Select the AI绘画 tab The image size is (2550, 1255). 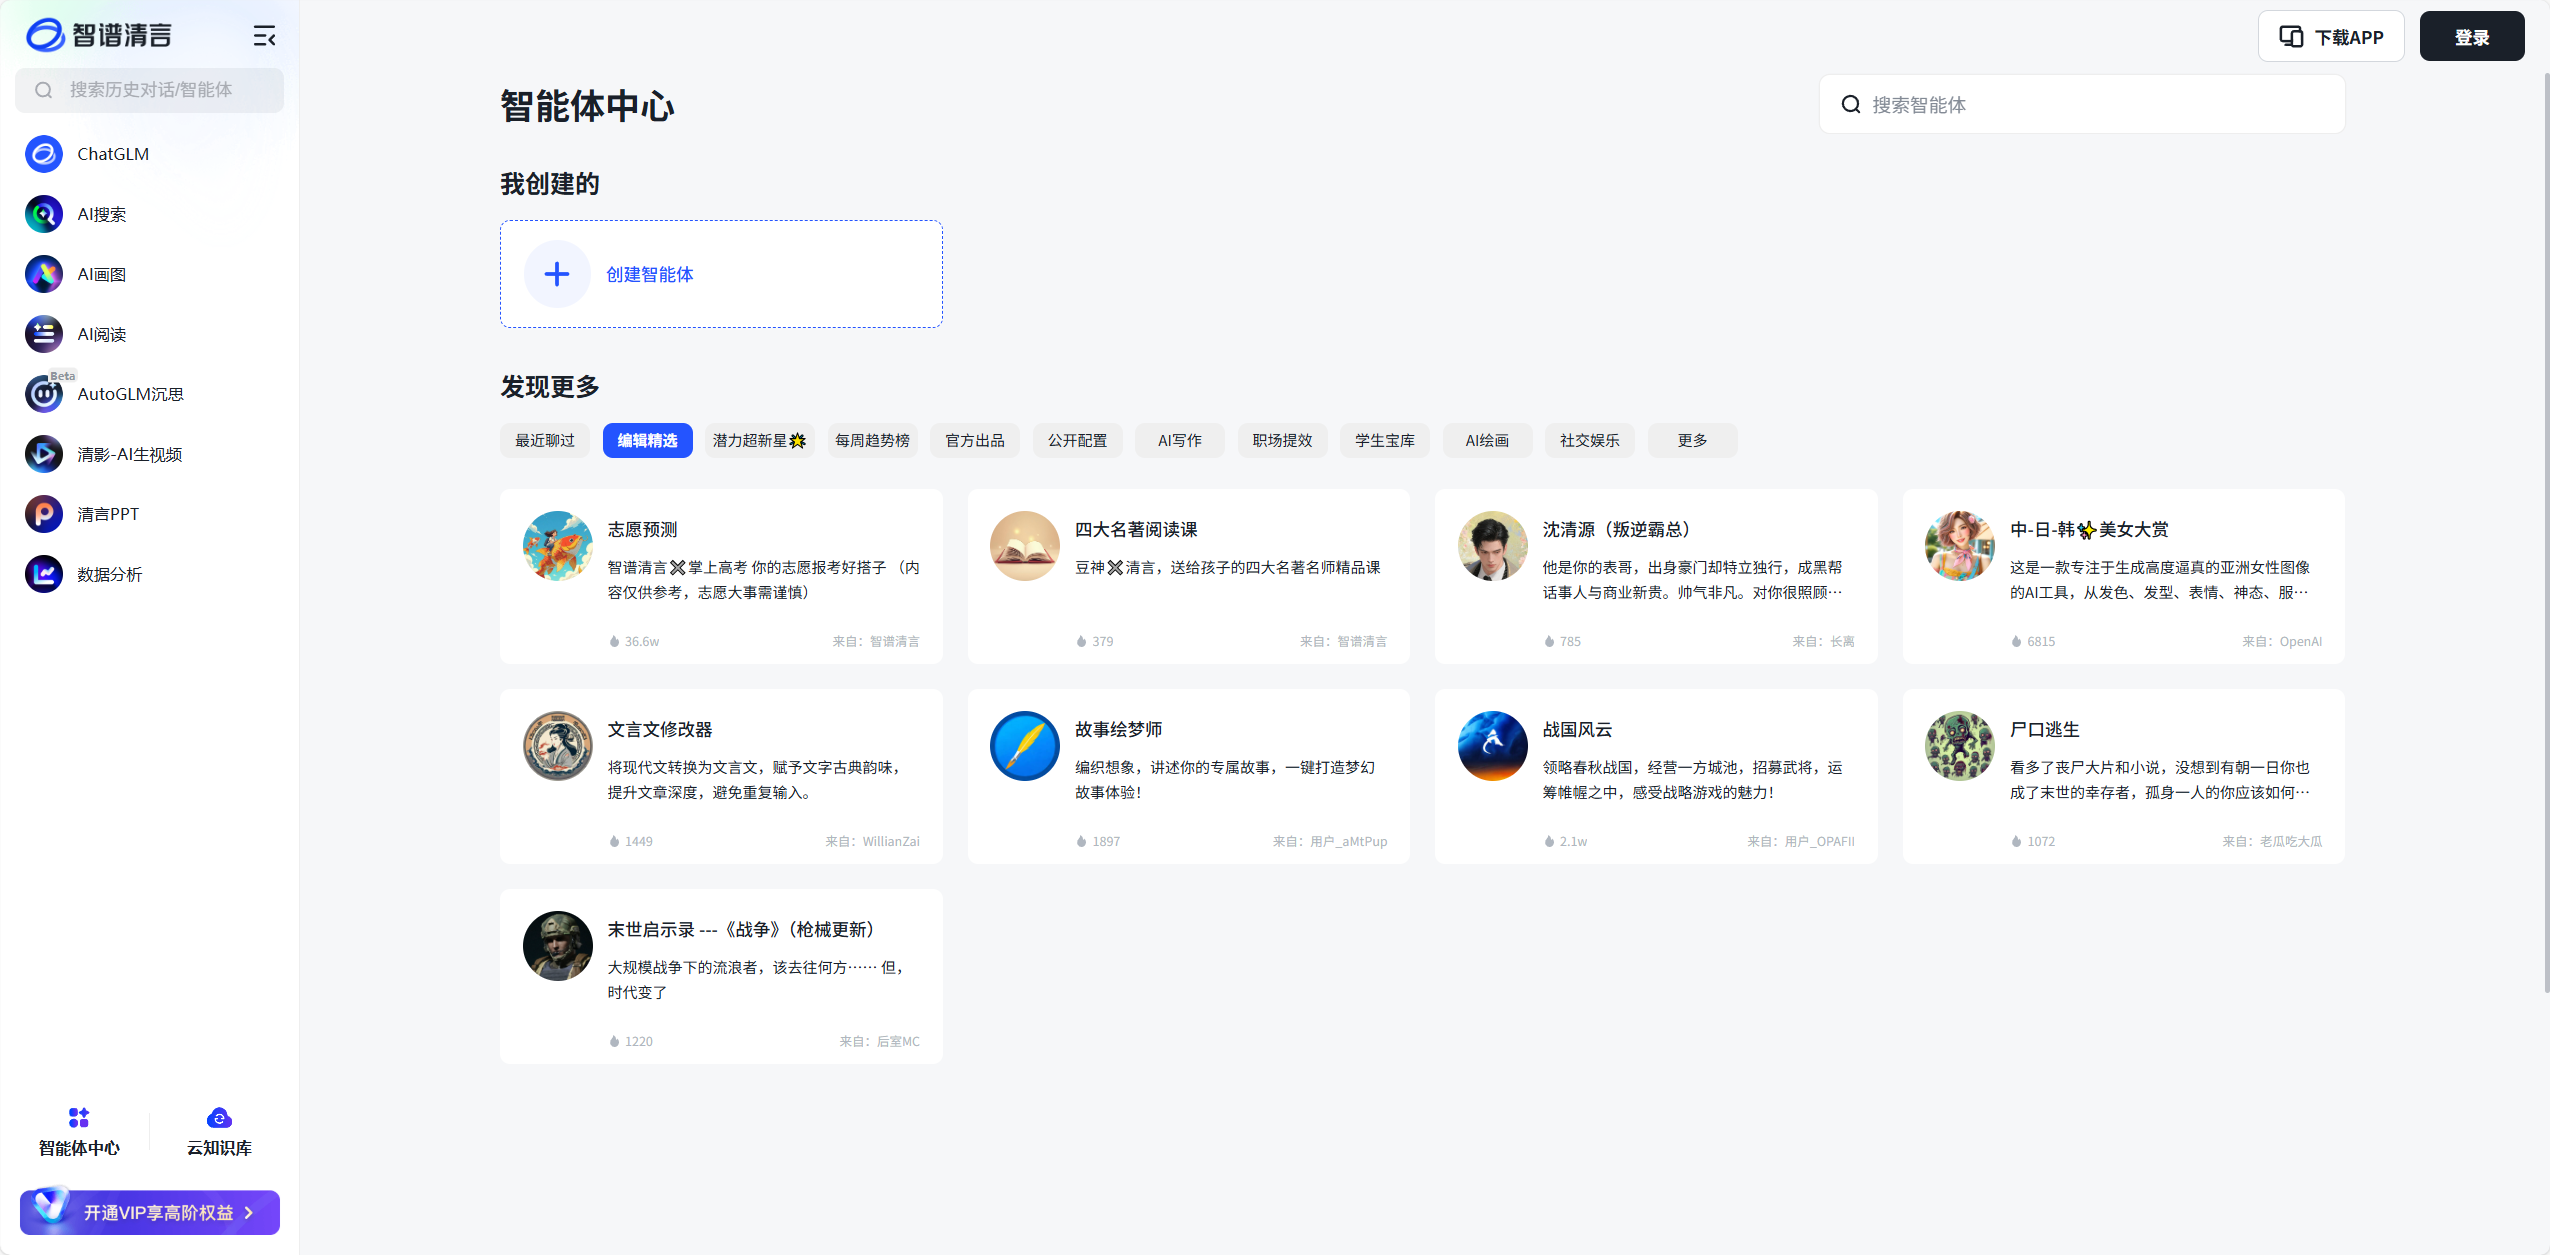[1488, 440]
